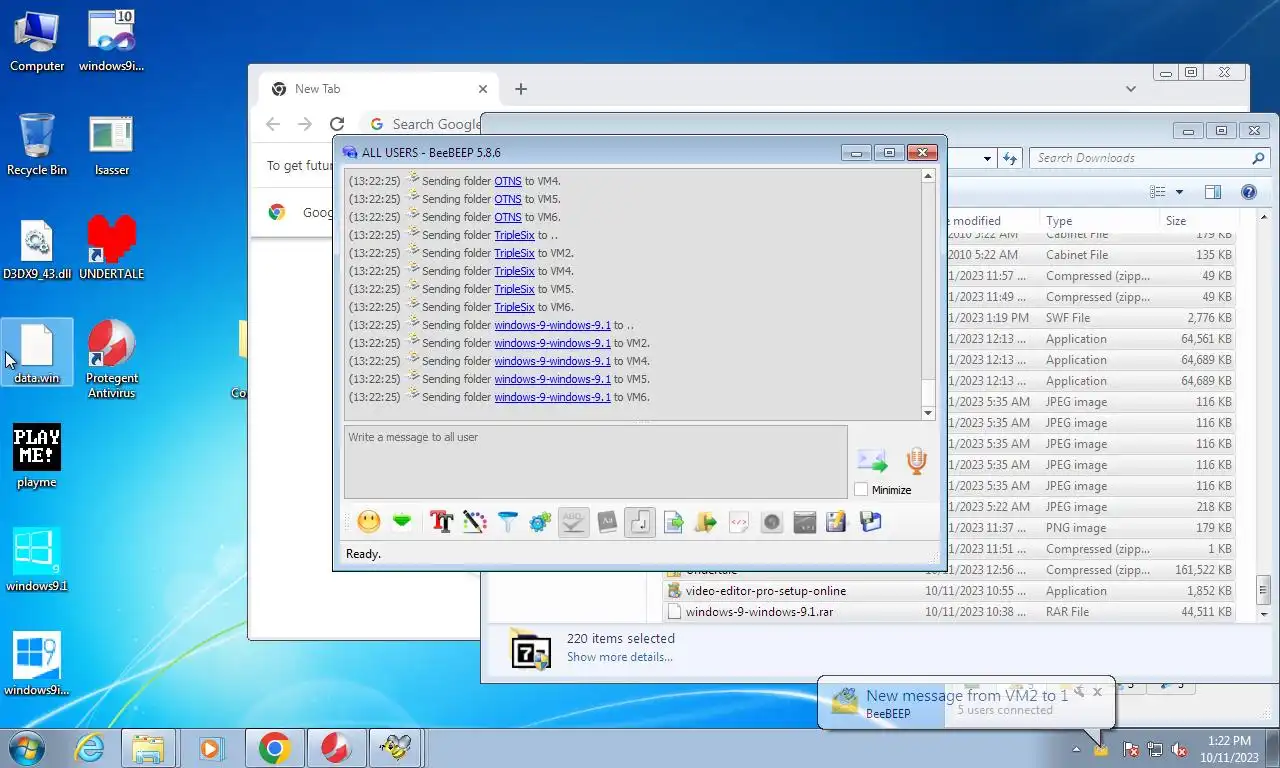Screen dimensions: 1280x768
Task: Sort files by the Type column header
Action: pos(1098,220)
